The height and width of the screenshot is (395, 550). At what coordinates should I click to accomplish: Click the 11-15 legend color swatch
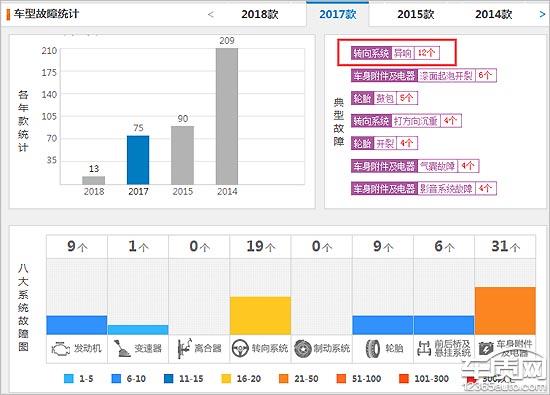(168, 379)
